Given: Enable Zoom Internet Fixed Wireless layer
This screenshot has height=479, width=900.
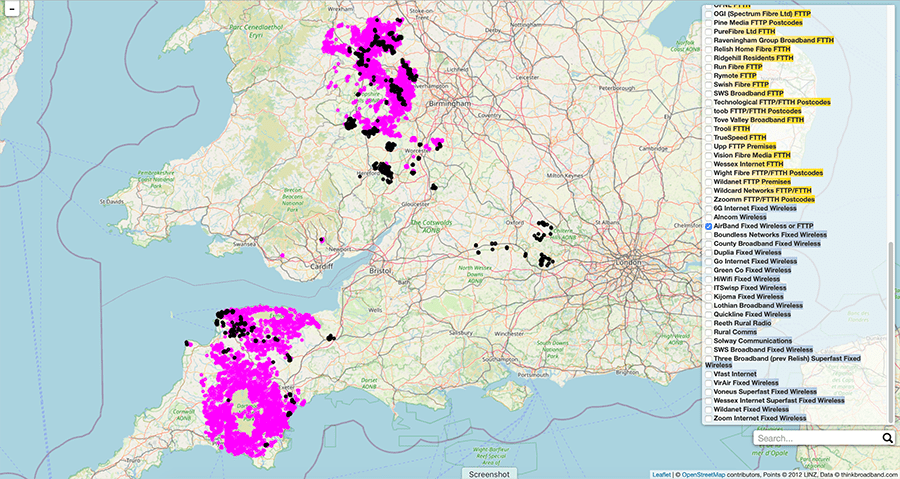Looking at the screenshot, I should pyautogui.click(x=709, y=418).
